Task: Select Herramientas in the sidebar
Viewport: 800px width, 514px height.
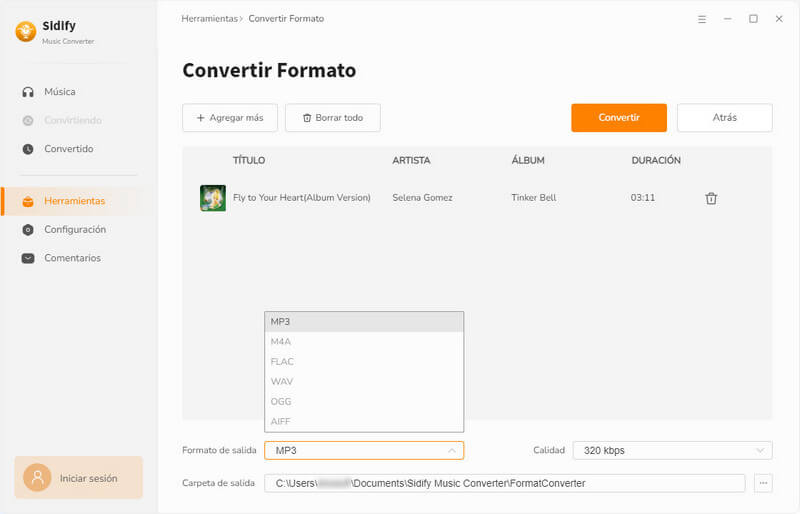Action: [x=74, y=201]
